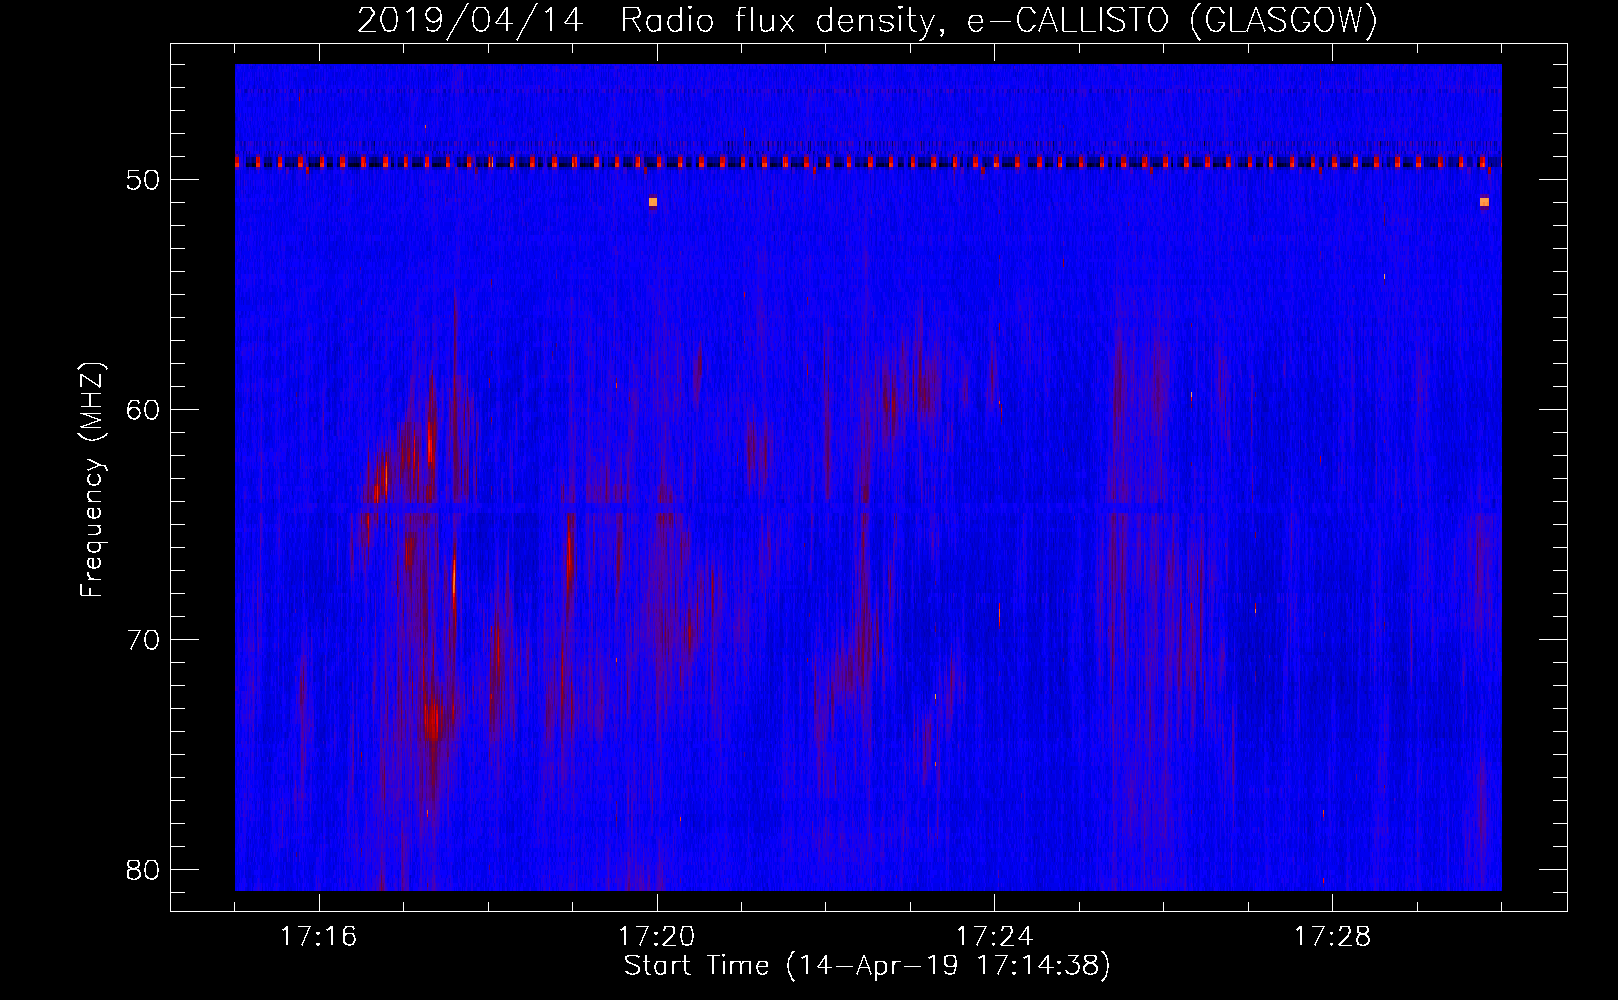
Task: Click the 70 frequency tick label
Action: coord(144,640)
